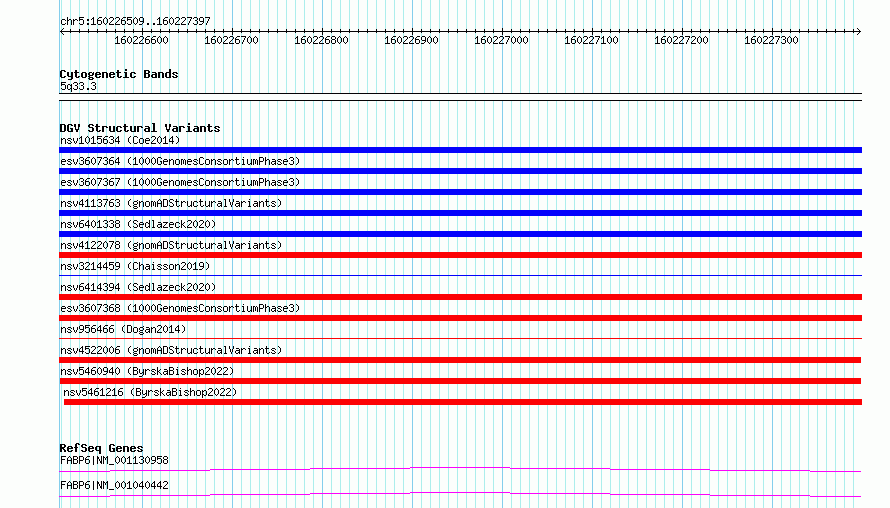Click blue bar of nsv6401338
Image resolution: width=890 pixels, height=508 pixels.
pos(460,234)
